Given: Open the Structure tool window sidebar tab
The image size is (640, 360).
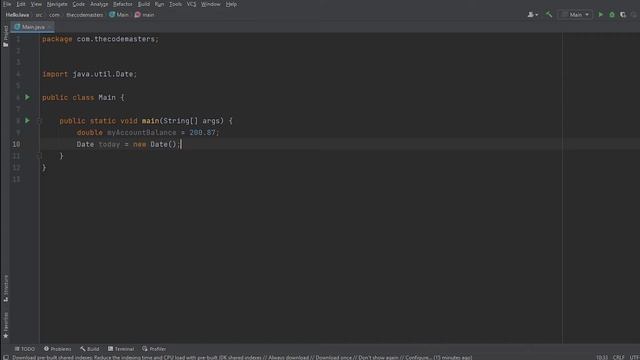Looking at the screenshot, I should pos(6,289).
